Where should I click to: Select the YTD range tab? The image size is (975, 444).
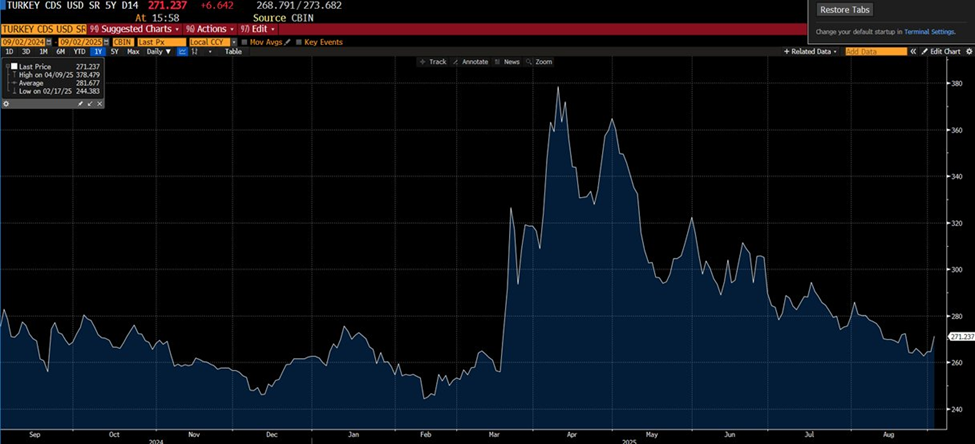[80, 51]
